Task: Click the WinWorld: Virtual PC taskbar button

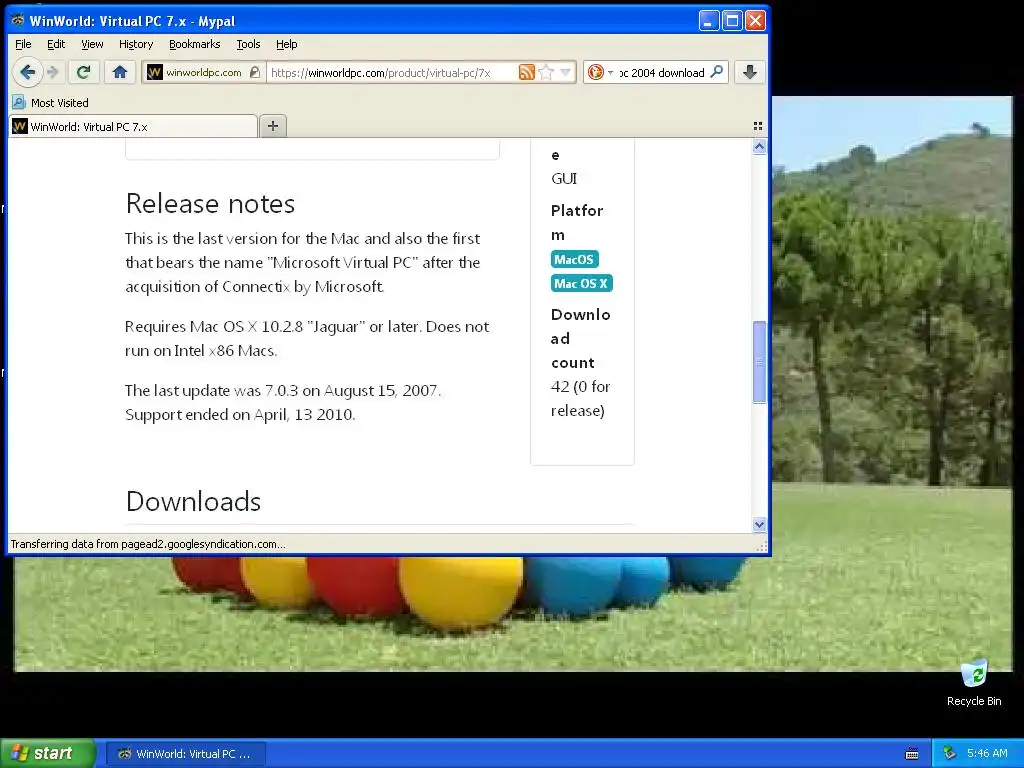Action: click(x=185, y=754)
